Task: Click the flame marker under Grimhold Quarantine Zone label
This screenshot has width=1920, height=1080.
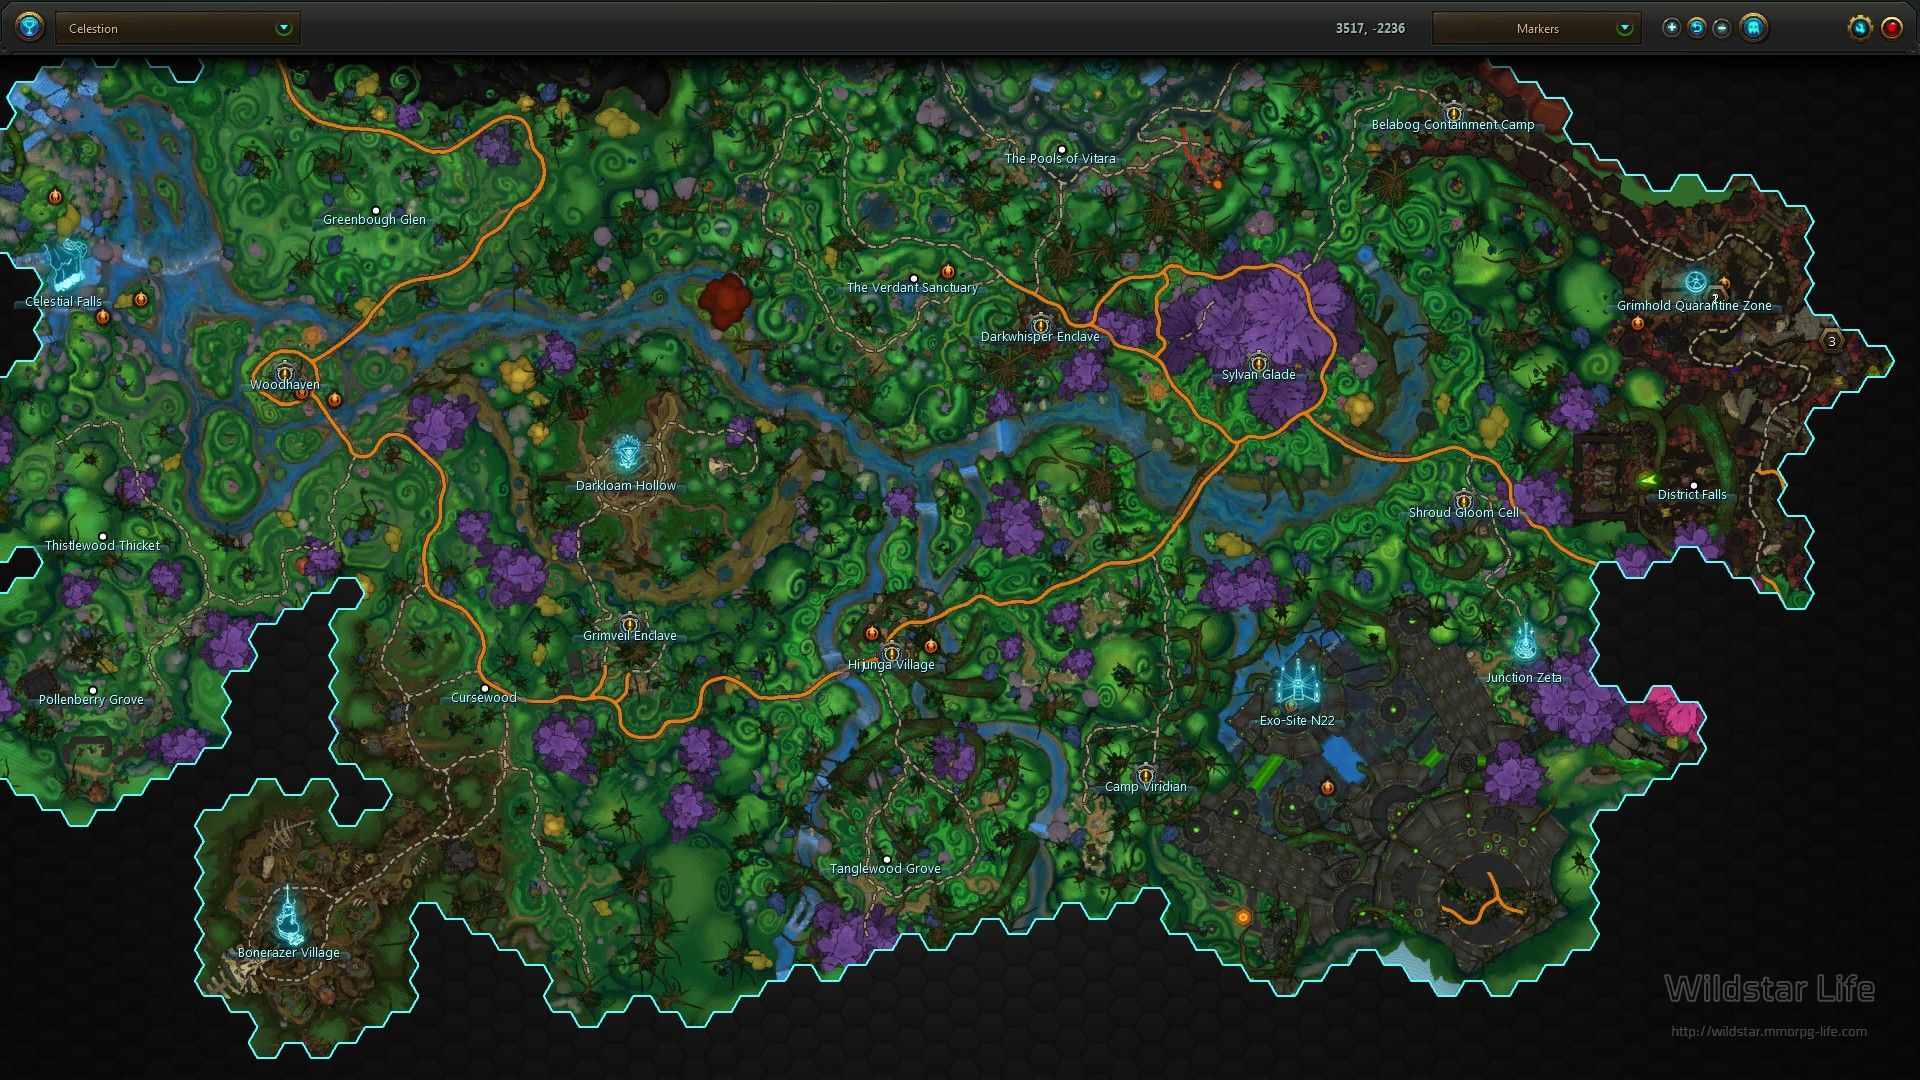Action: tap(1637, 323)
